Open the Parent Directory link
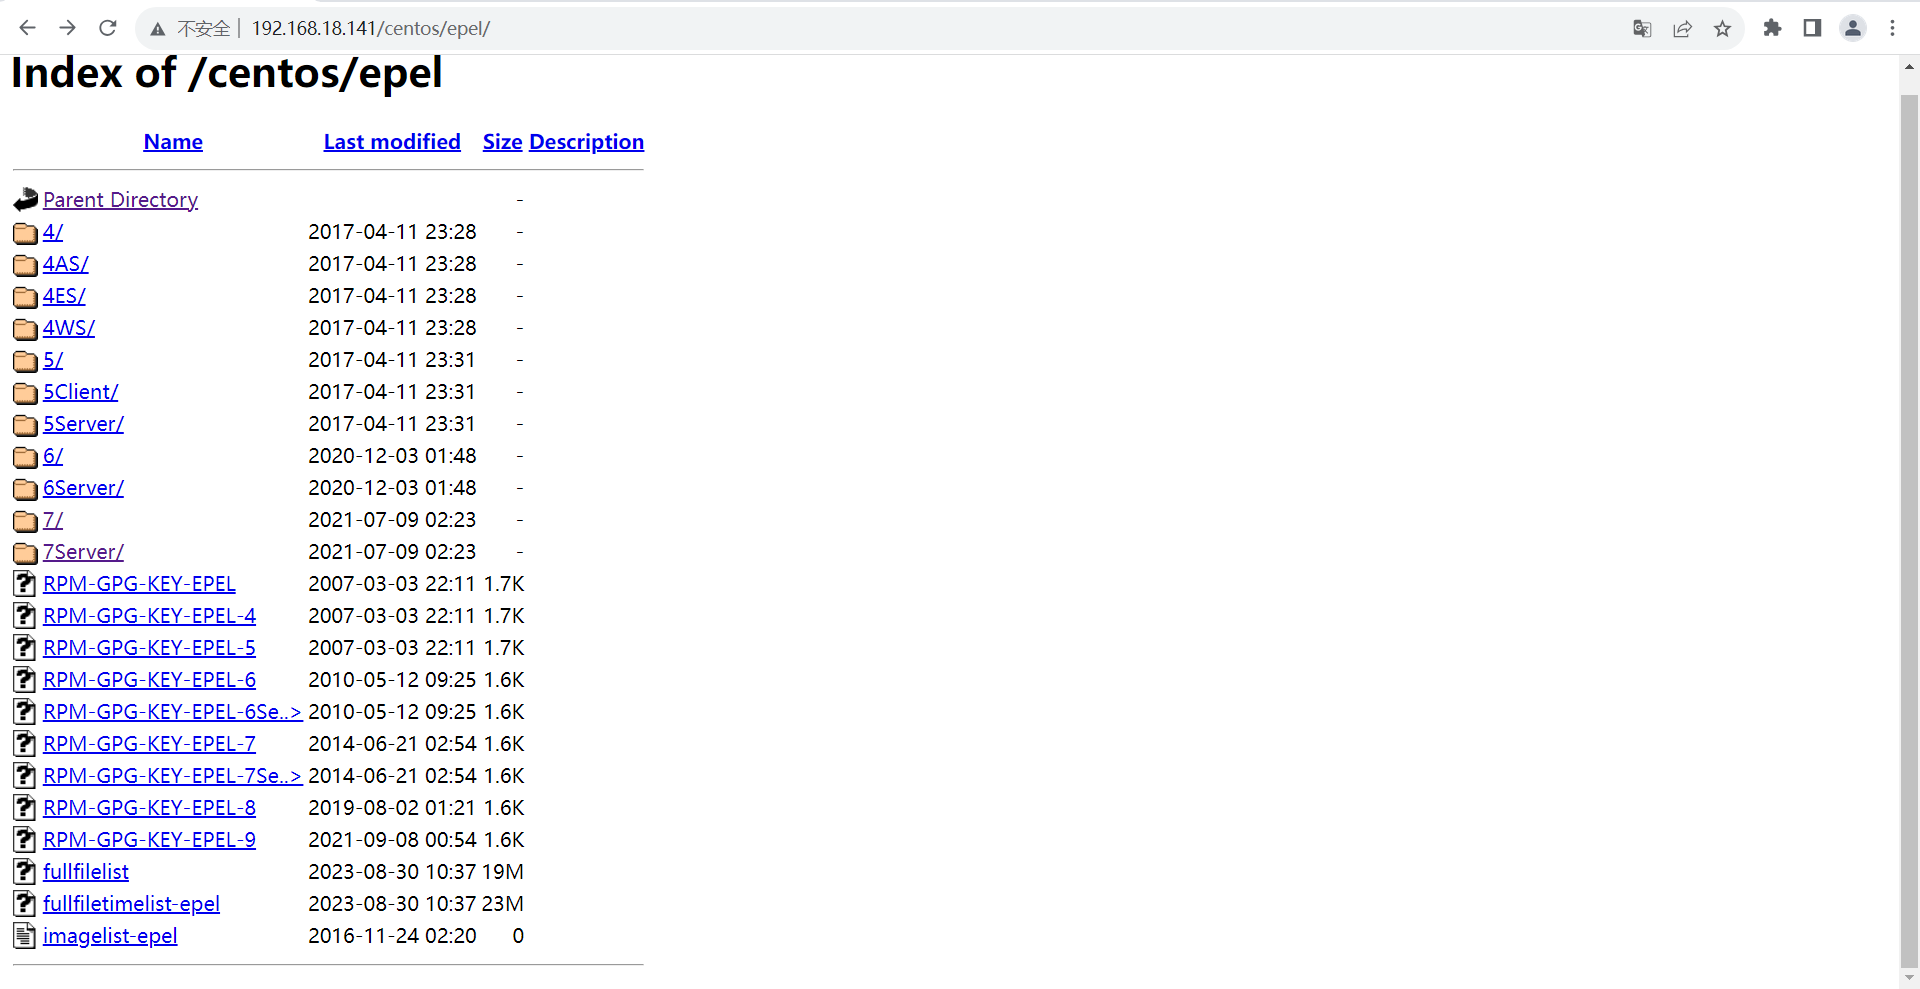Viewport: 1920px width, 989px height. (x=120, y=200)
